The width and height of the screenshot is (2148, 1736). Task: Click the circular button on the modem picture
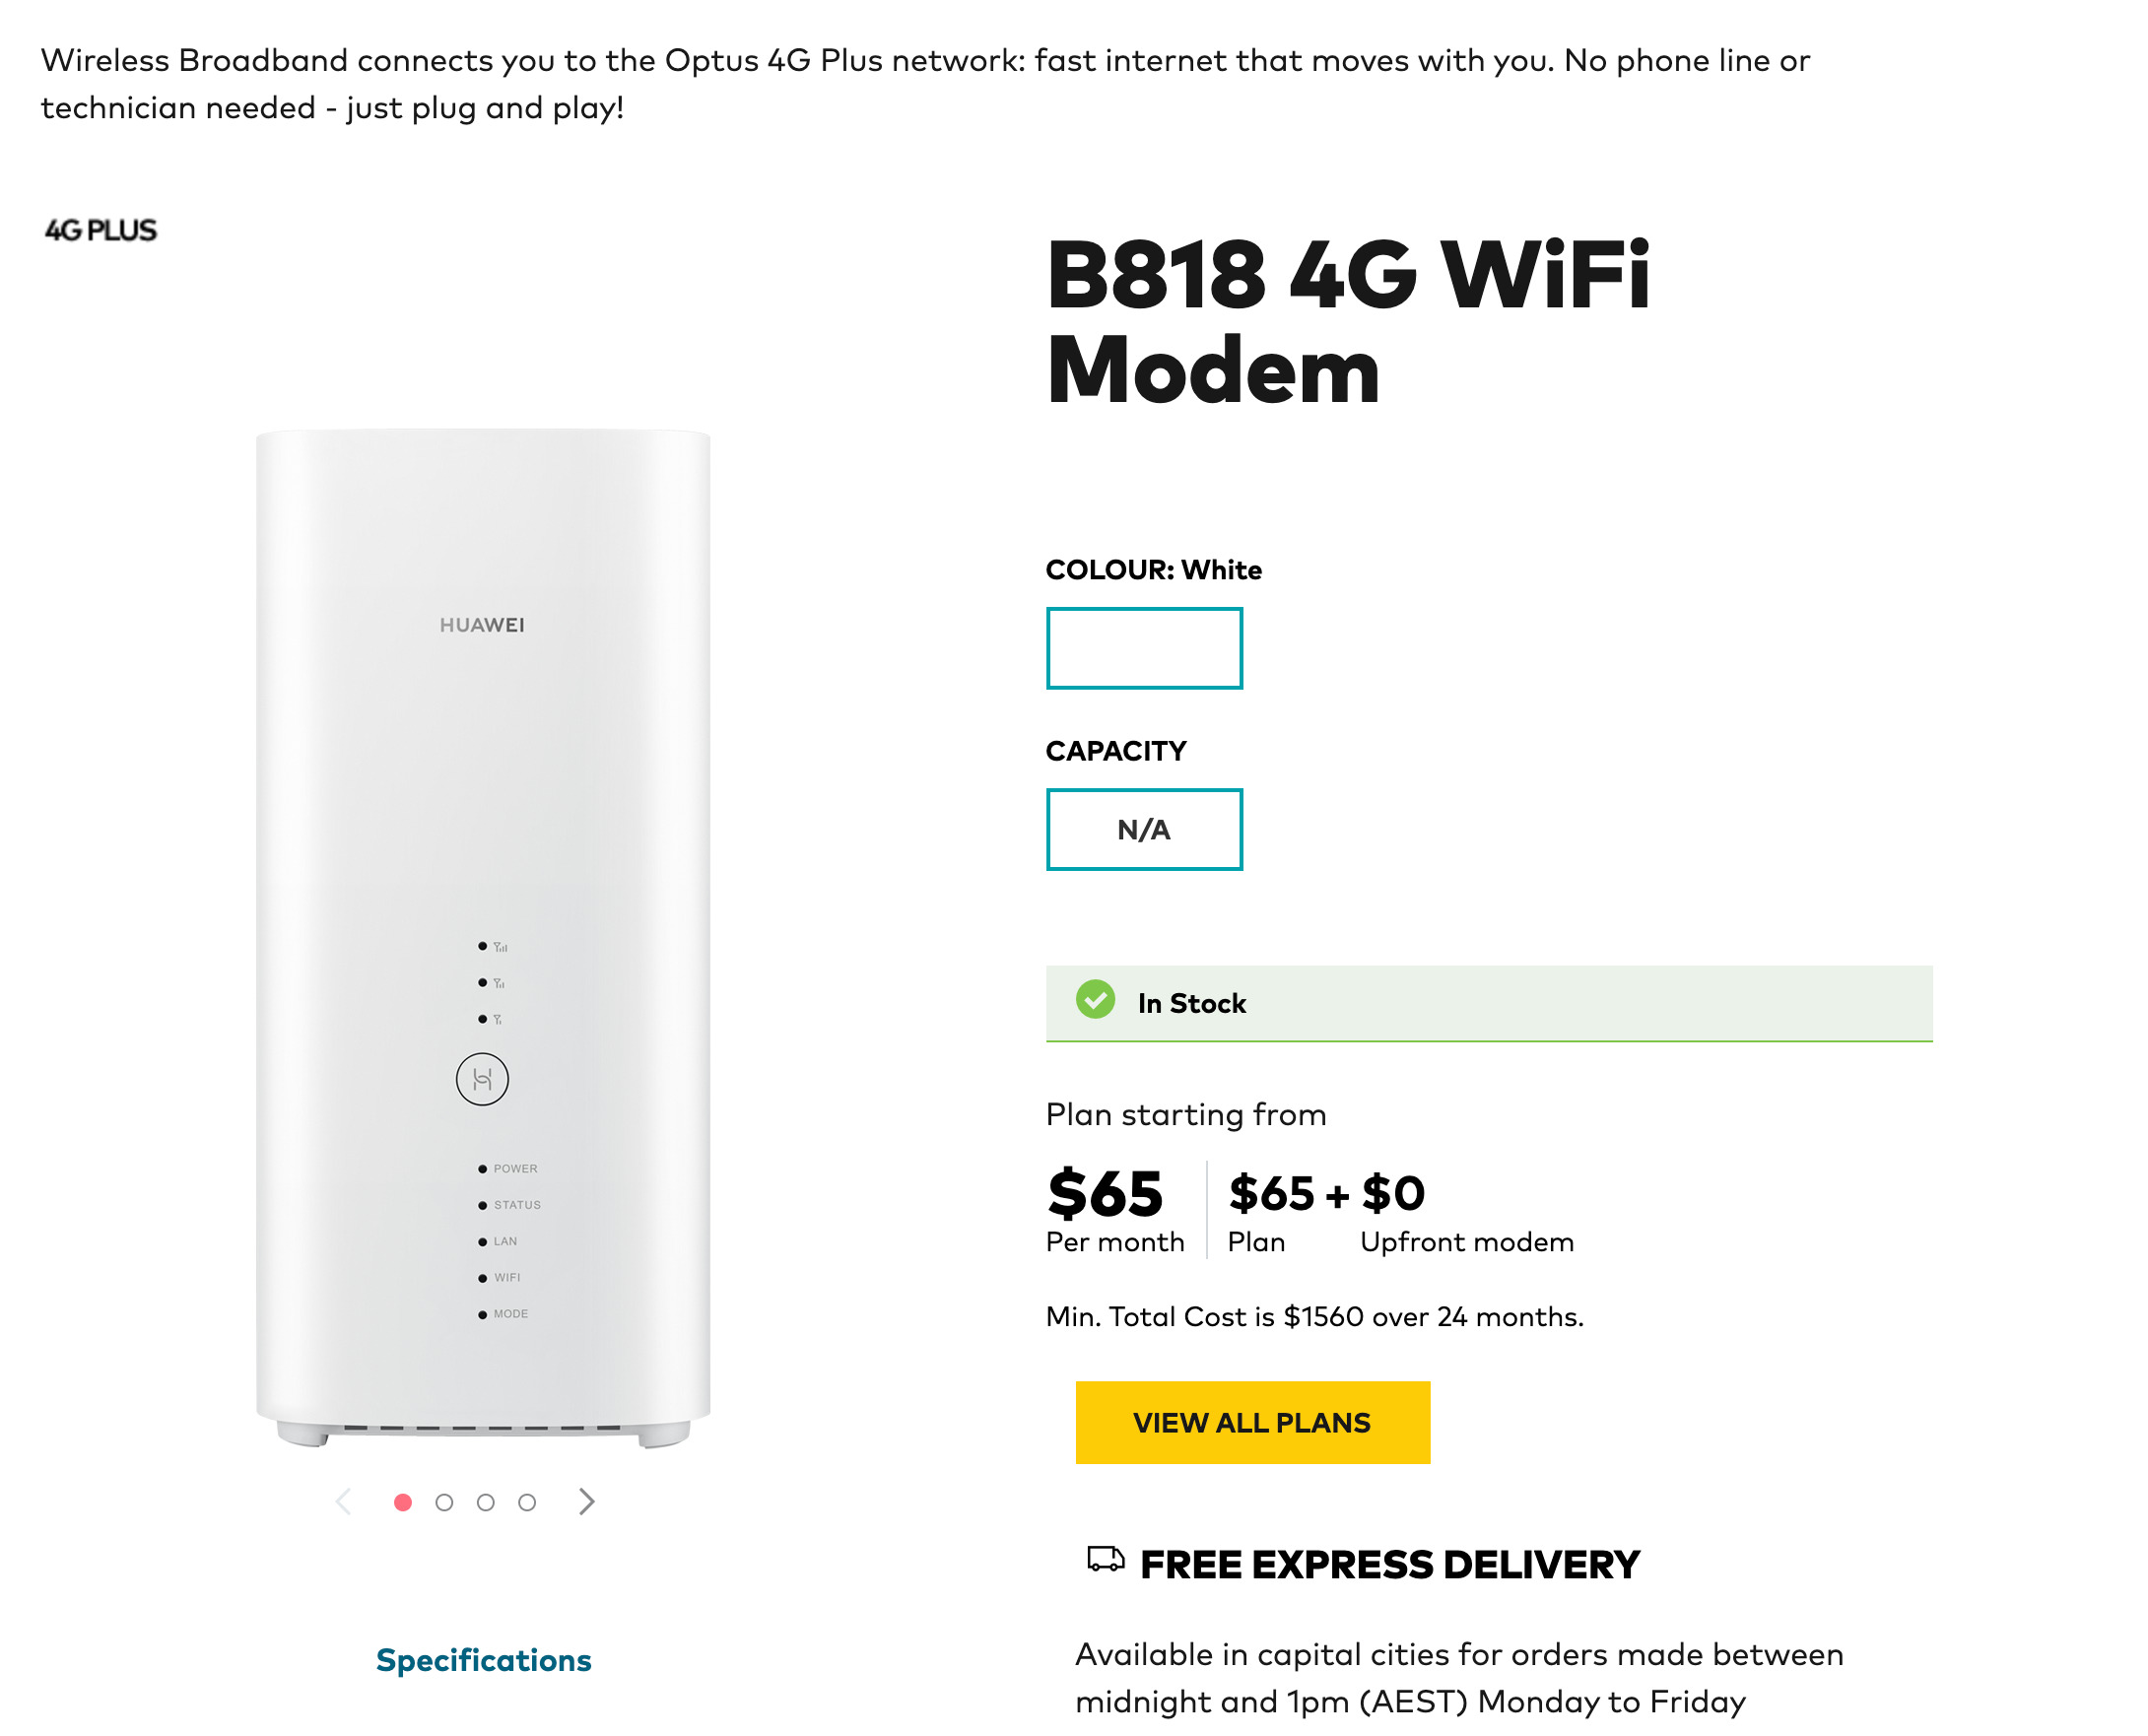click(x=482, y=1080)
